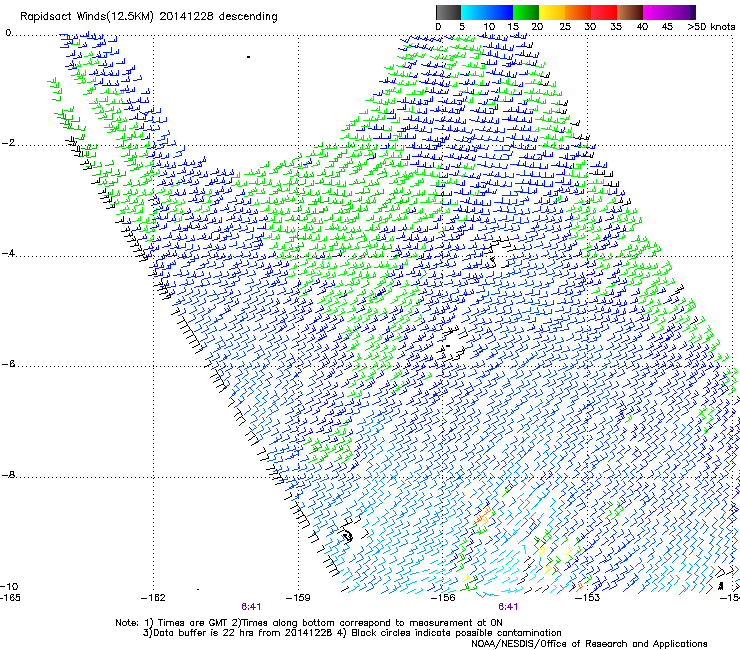Click the NOAA/NESDIS credit line
The height and width of the screenshot is (650, 740).
pos(589,644)
